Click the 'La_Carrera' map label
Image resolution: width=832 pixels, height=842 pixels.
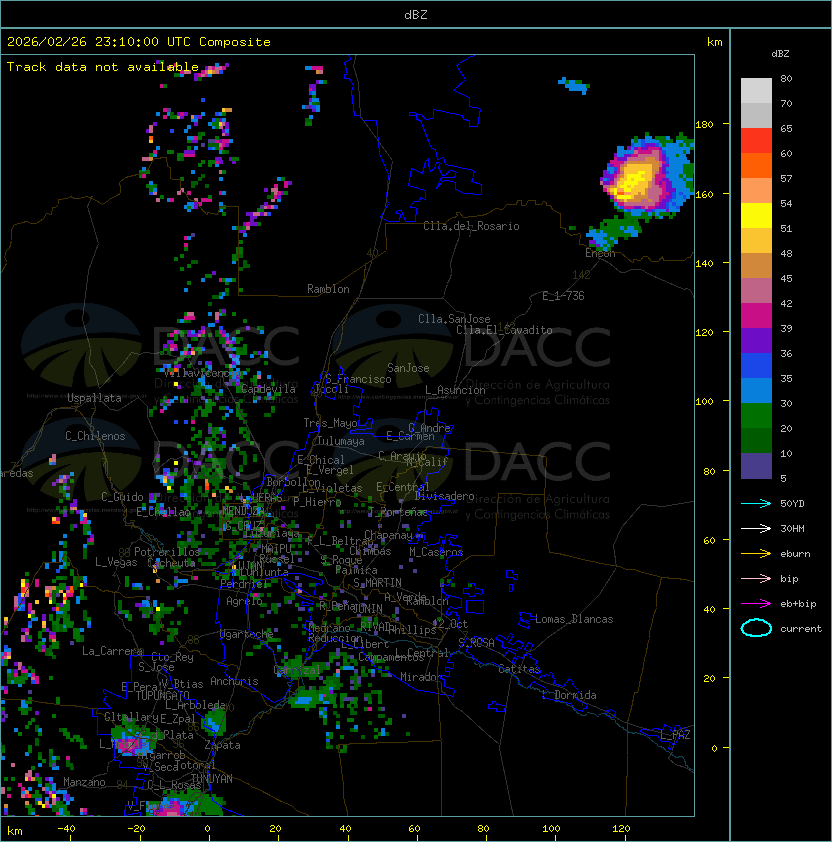pyautogui.click(x=112, y=651)
